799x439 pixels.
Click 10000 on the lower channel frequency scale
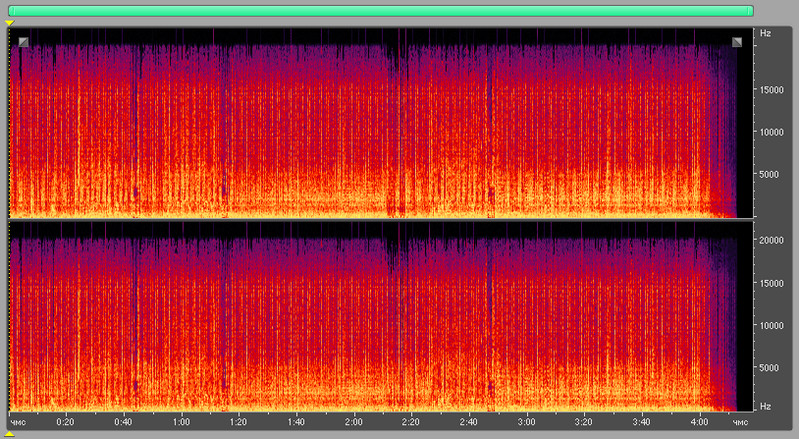(767, 325)
